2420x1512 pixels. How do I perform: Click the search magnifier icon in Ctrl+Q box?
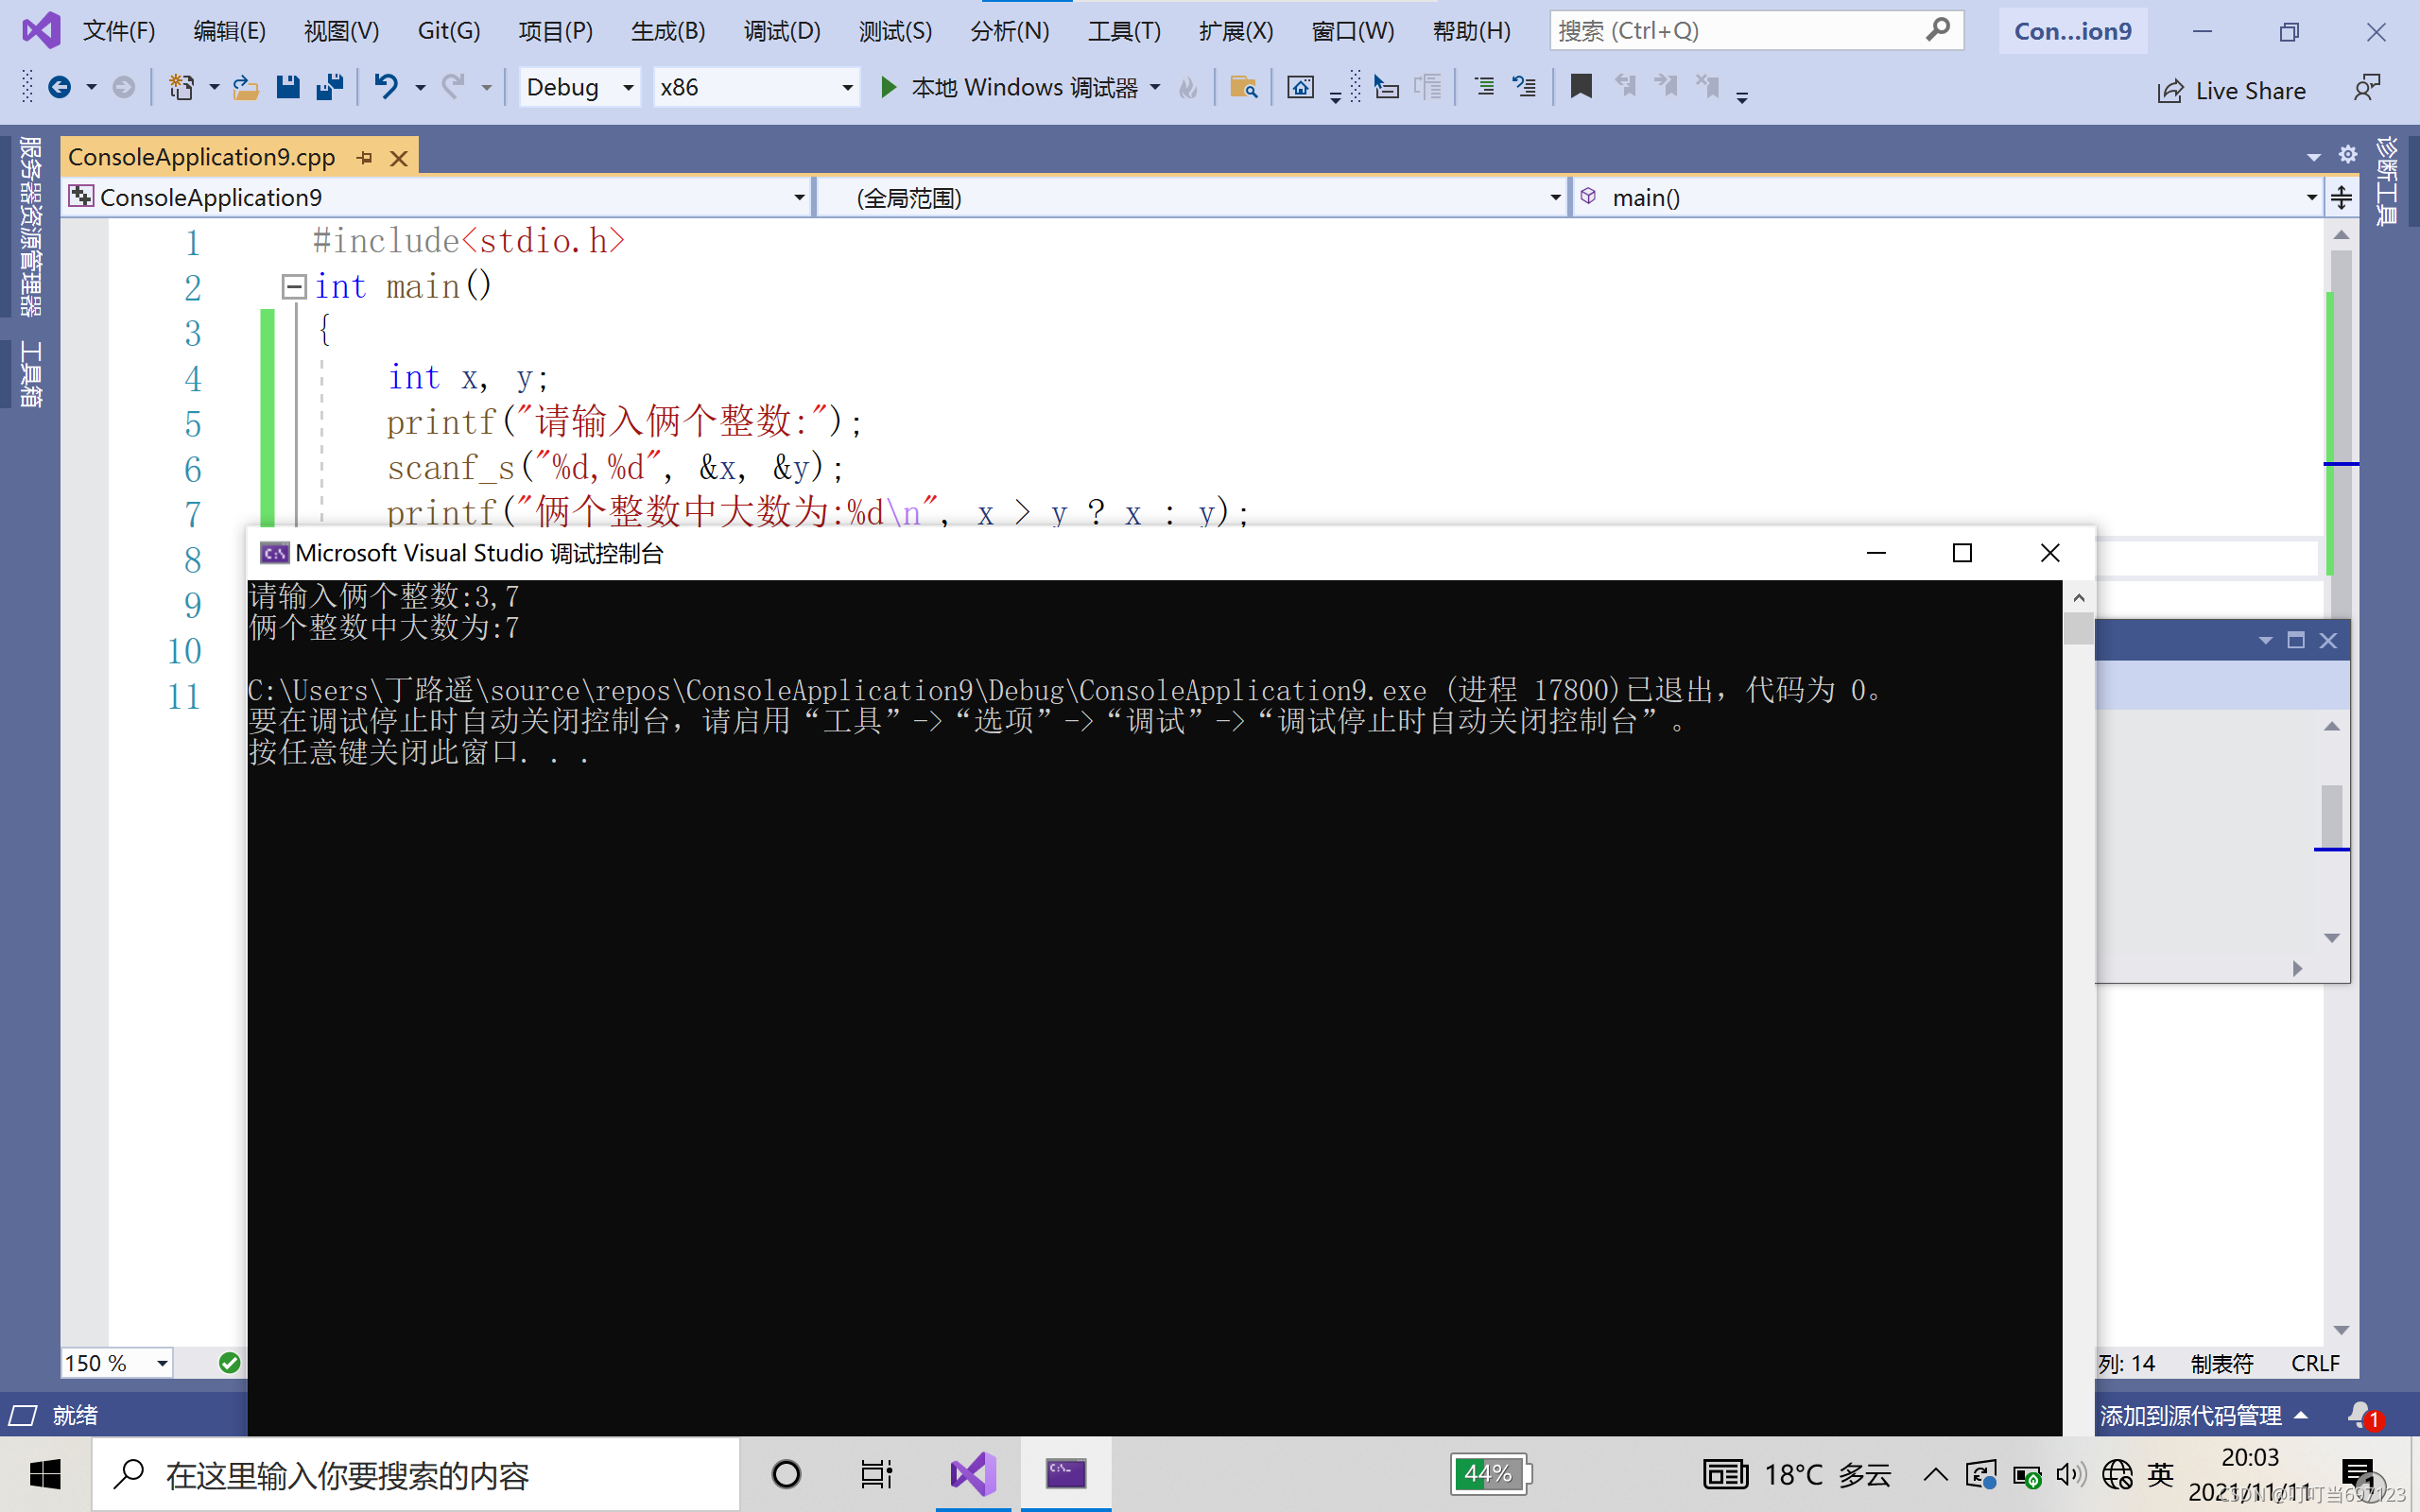pos(1937,30)
